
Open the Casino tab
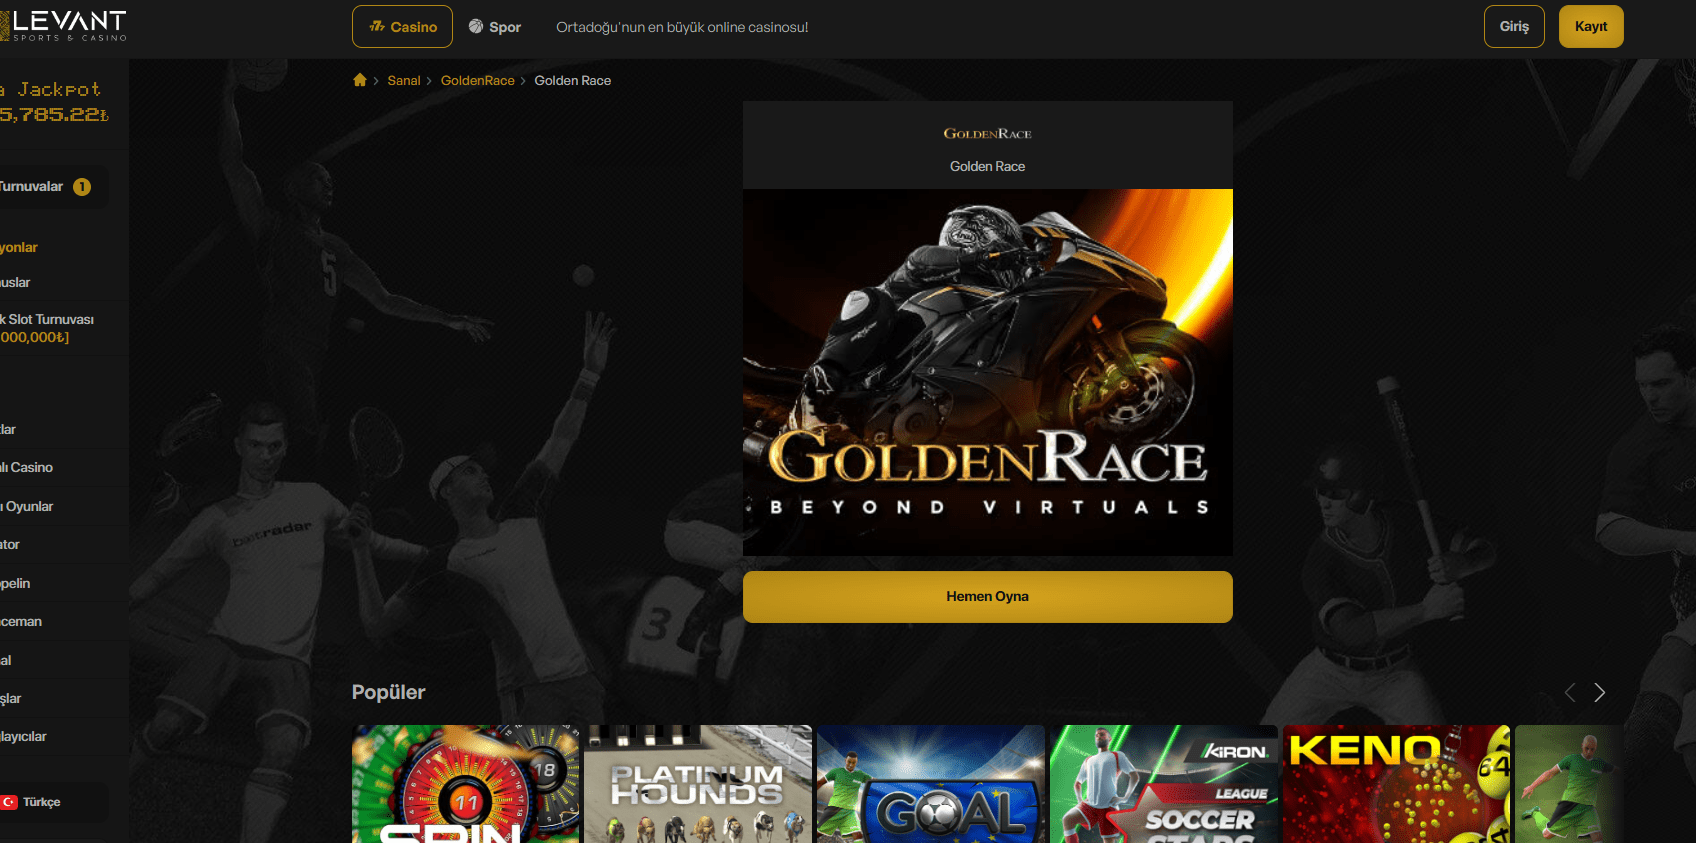click(402, 27)
